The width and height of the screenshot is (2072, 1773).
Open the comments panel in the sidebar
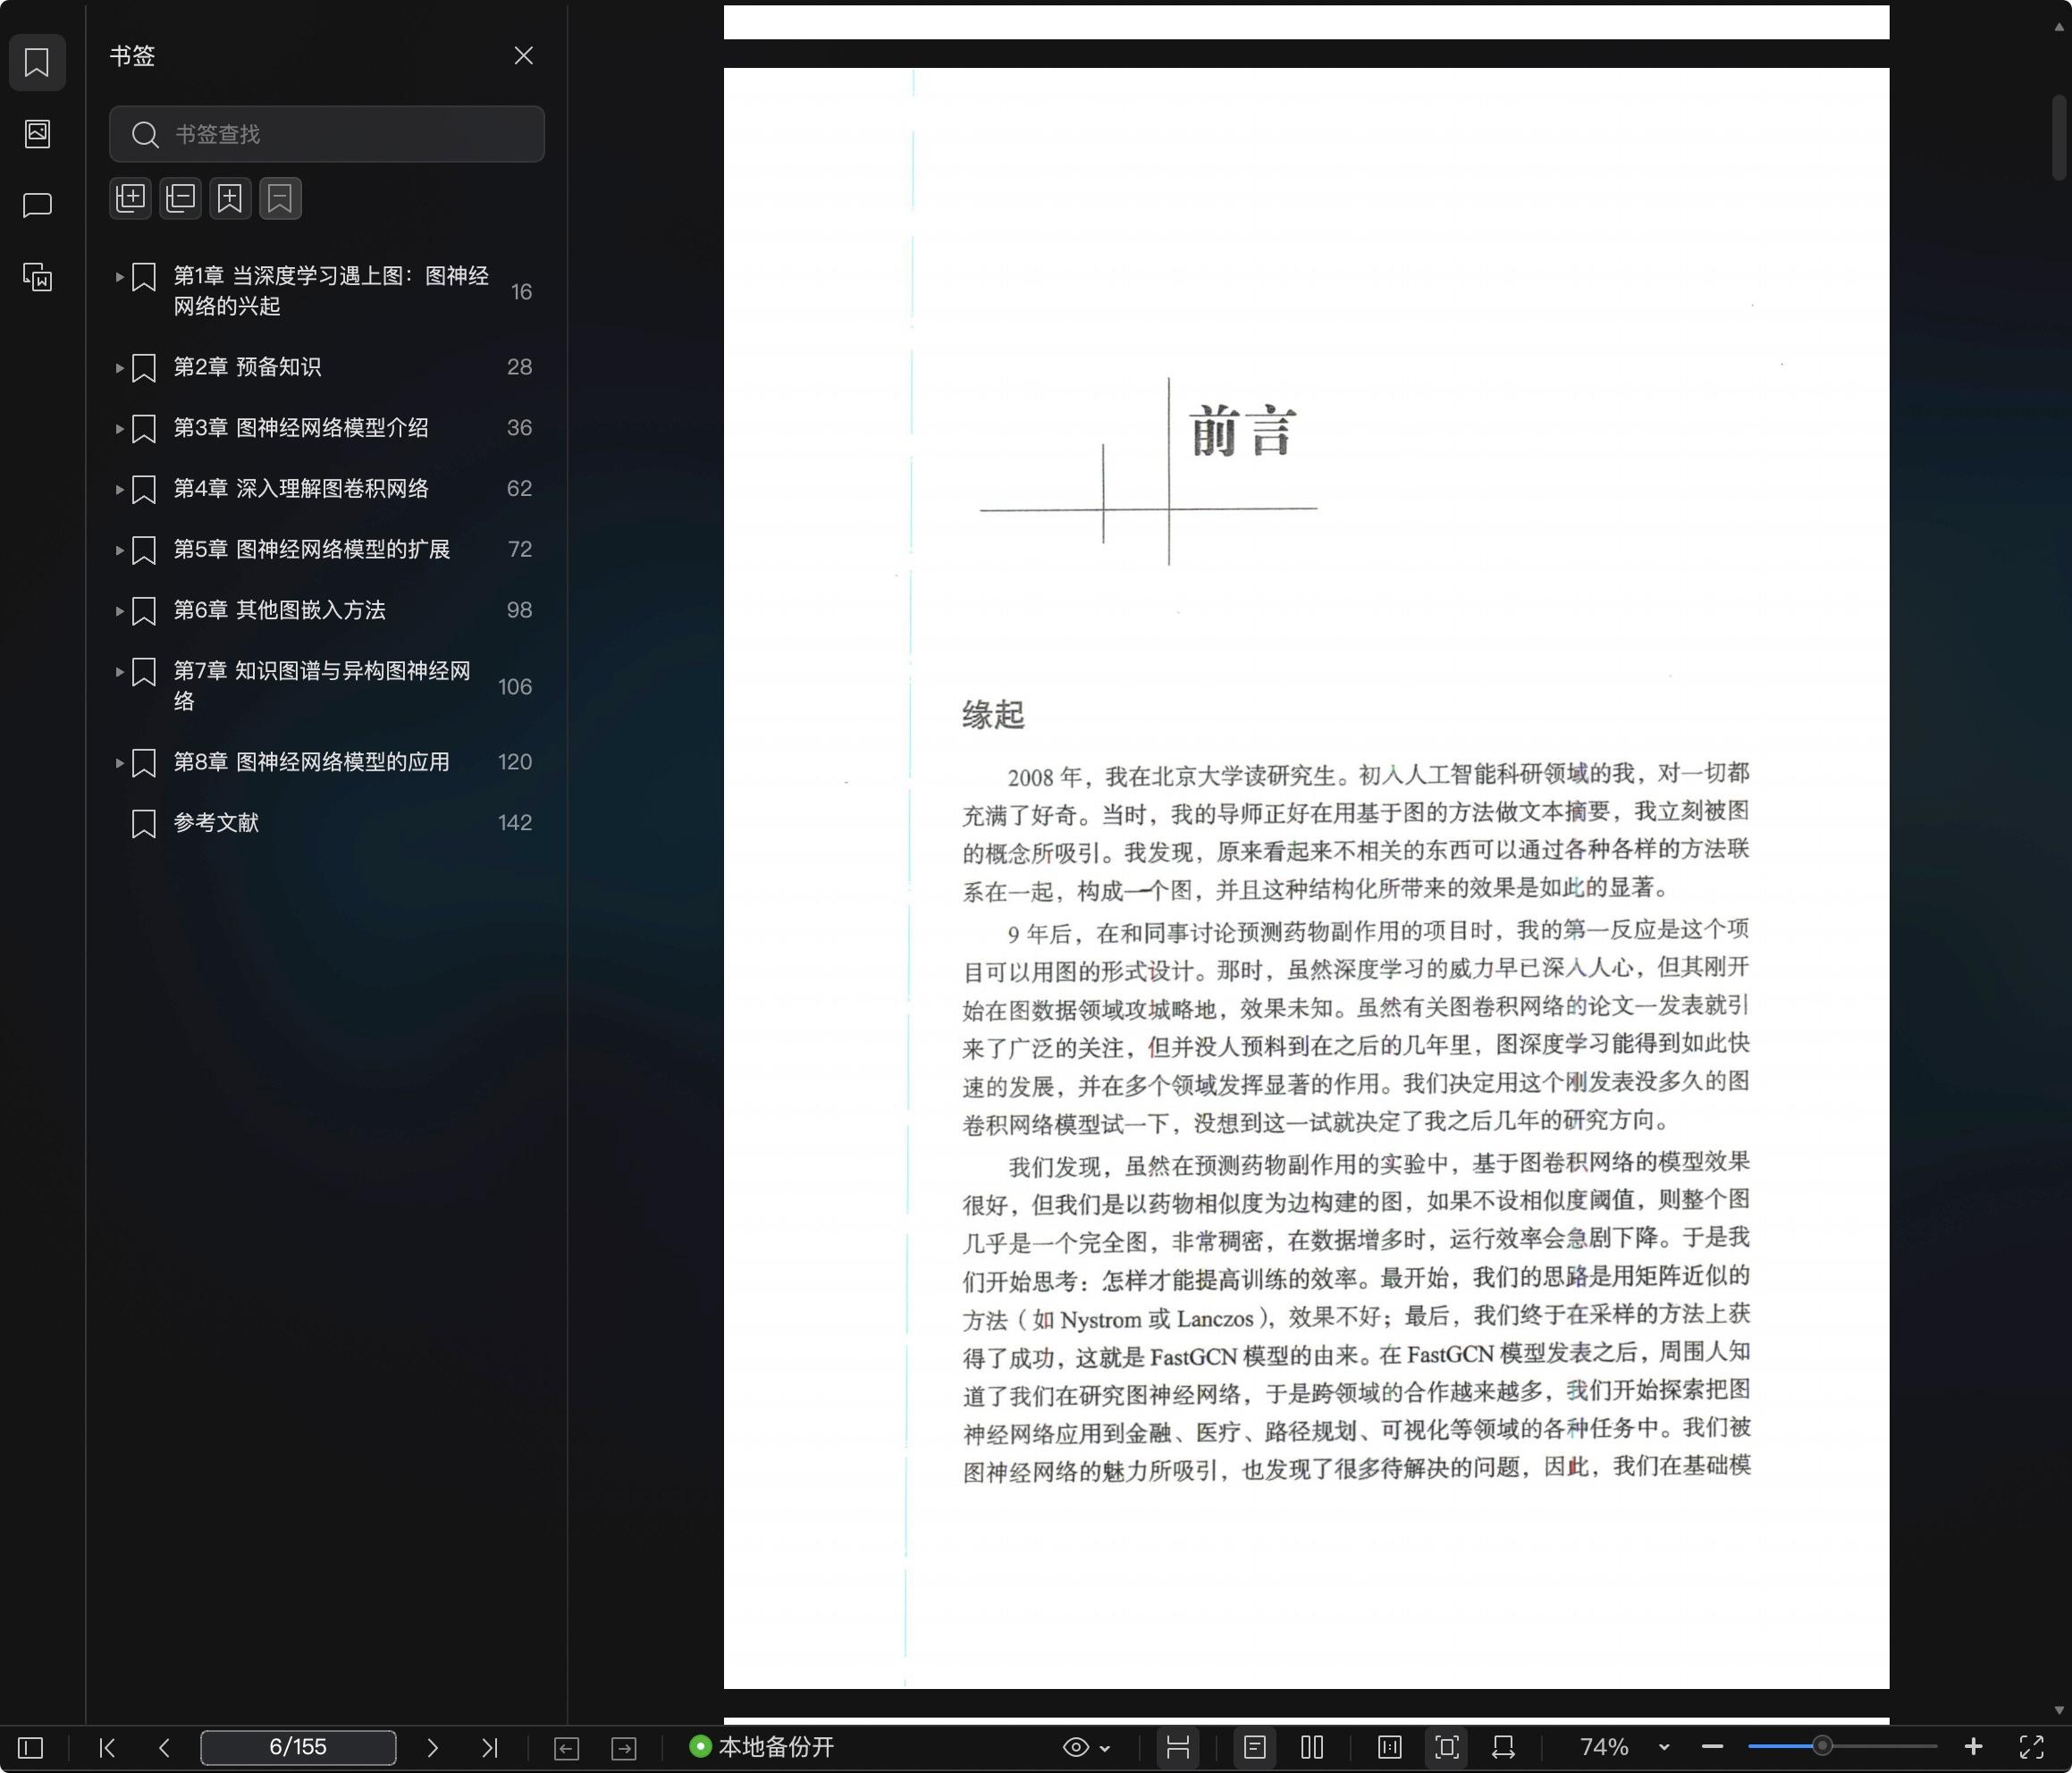[37, 206]
